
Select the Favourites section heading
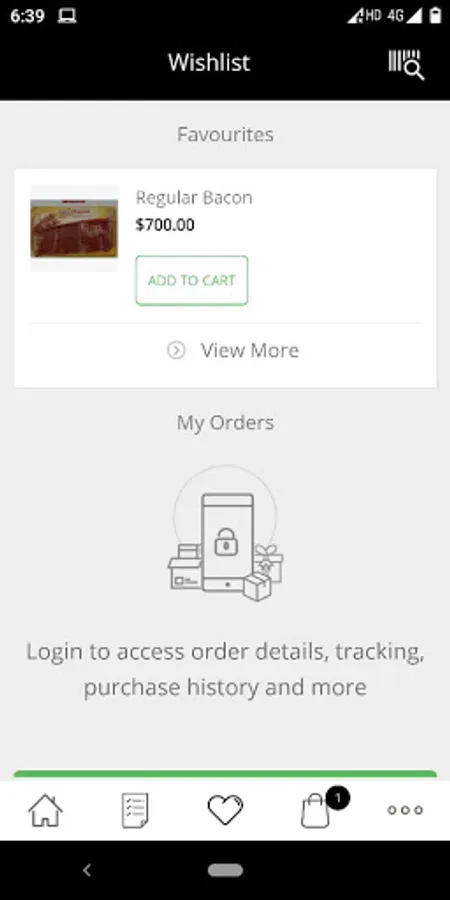tap(225, 134)
